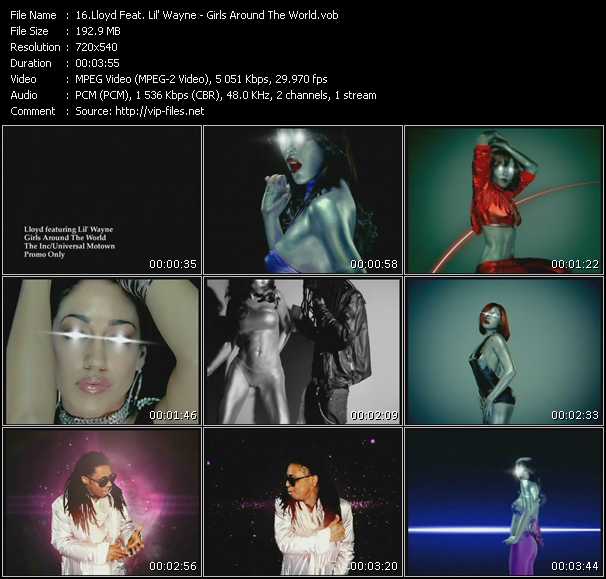Select the thumbnail timestamped 00:02:09
Image resolution: width=606 pixels, height=579 pixels.
tap(303, 351)
